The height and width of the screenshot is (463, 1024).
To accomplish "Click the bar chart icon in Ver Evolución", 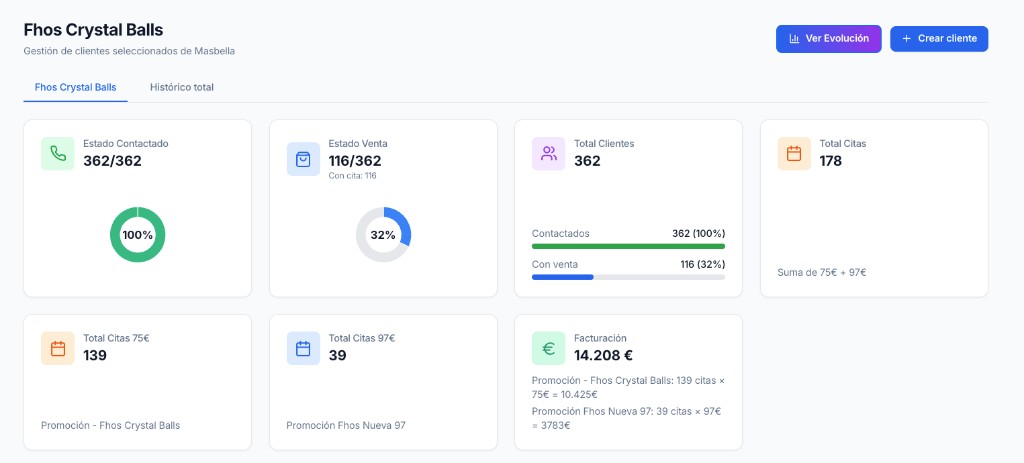I will tap(794, 39).
